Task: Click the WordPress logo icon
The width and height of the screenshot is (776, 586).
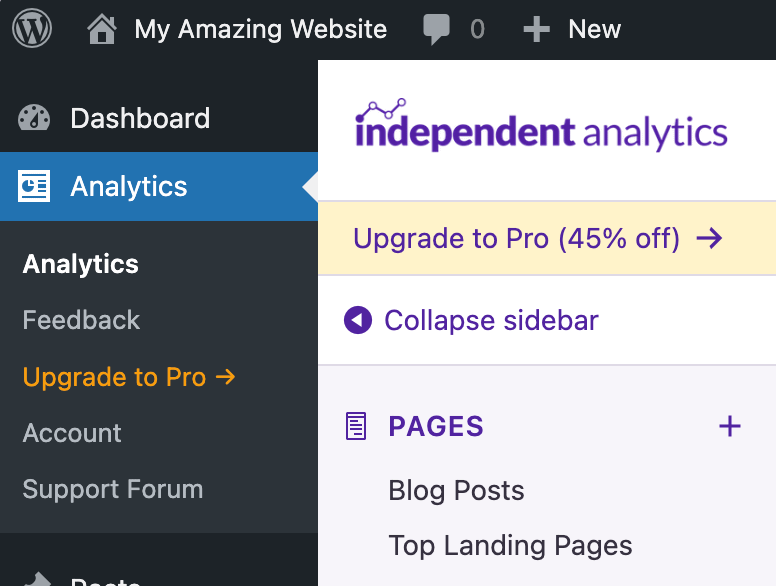Action: 32,29
